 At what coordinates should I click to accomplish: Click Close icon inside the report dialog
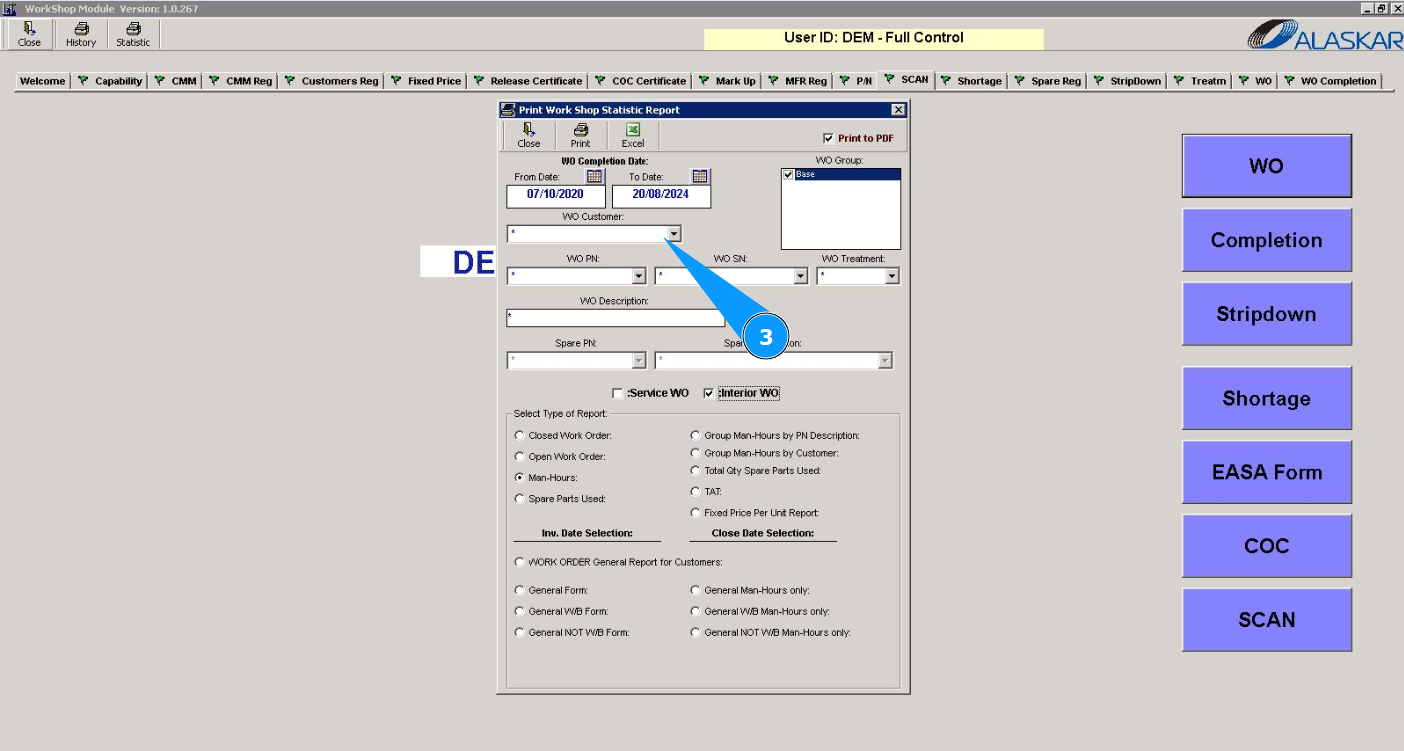[x=529, y=135]
